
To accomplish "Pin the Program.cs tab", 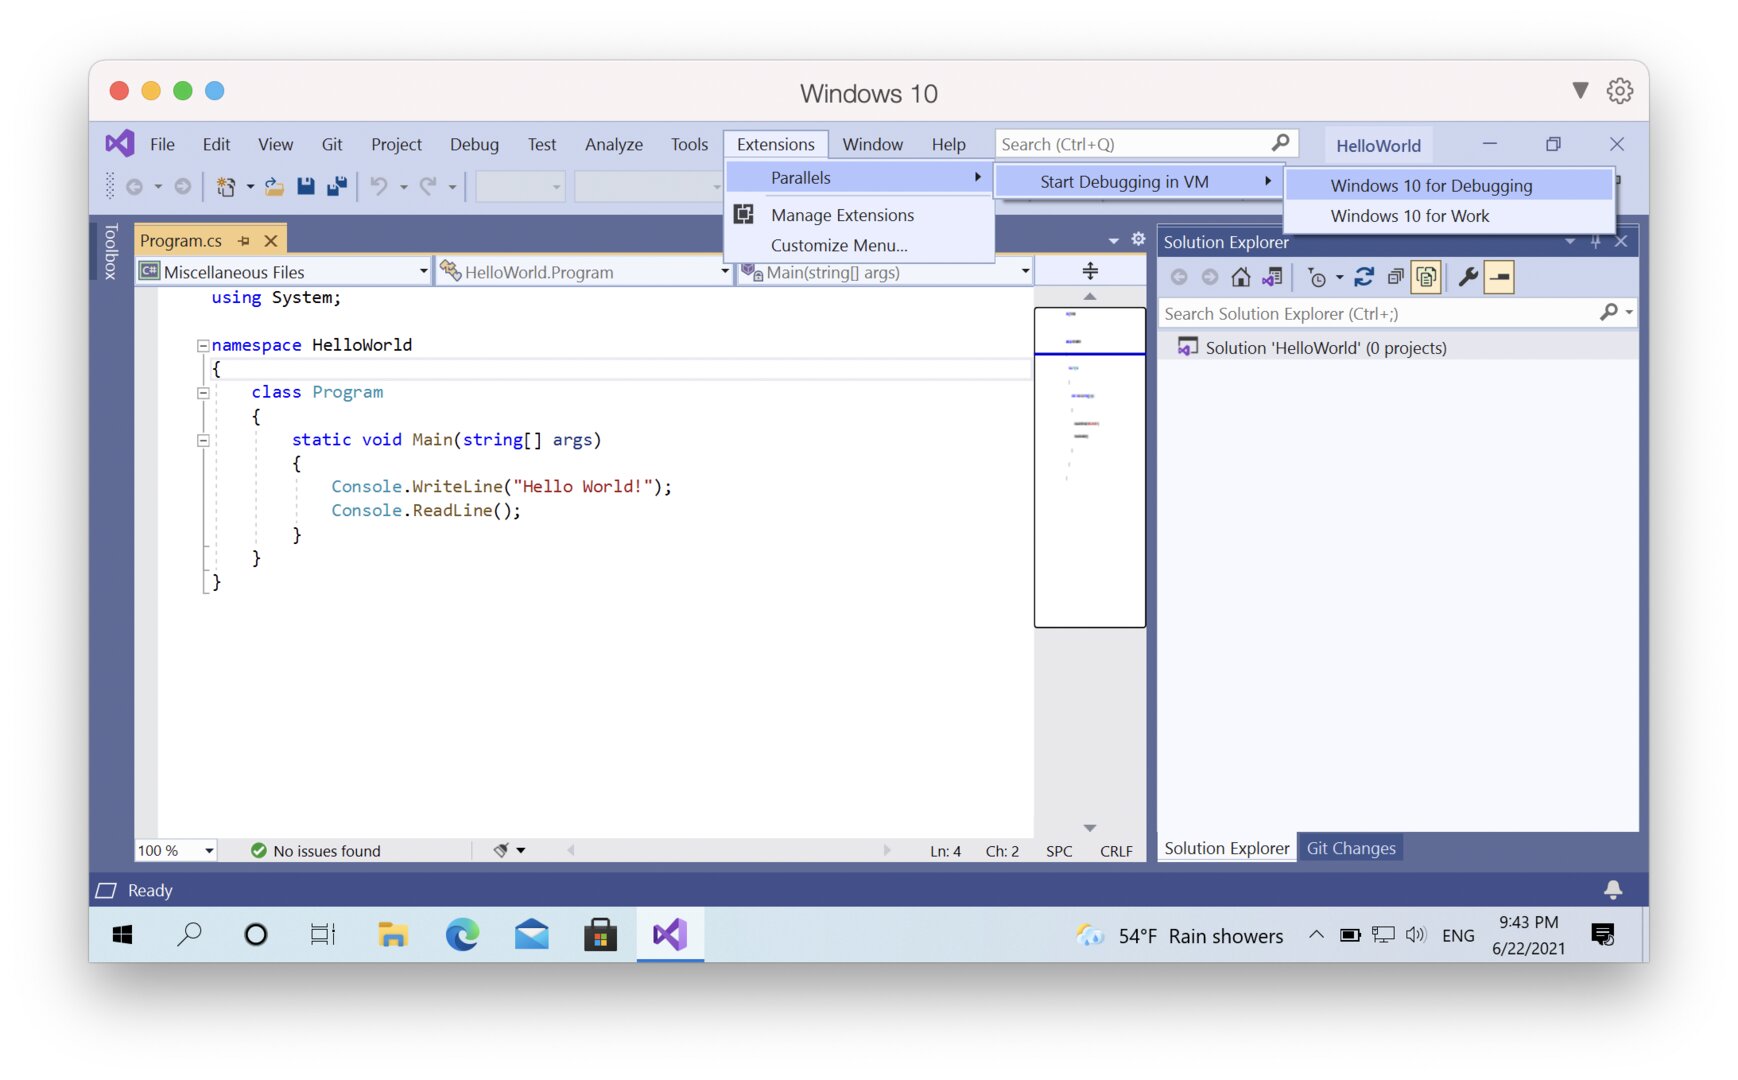I will 244,241.
